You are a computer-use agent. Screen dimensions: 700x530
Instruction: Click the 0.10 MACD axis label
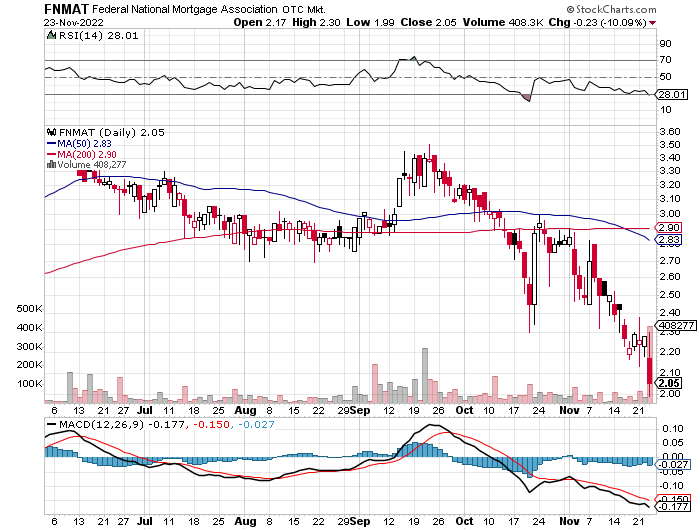coord(673,429)
